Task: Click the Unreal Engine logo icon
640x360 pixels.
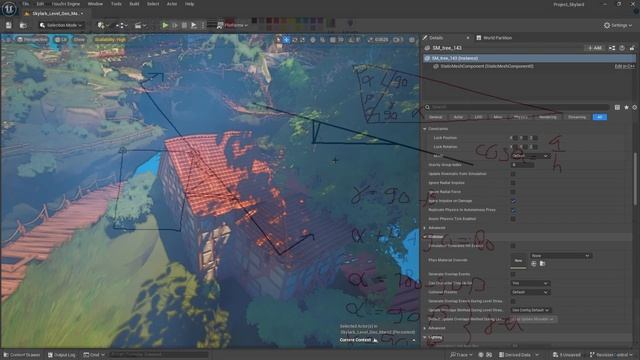Action: pos(9,8)
